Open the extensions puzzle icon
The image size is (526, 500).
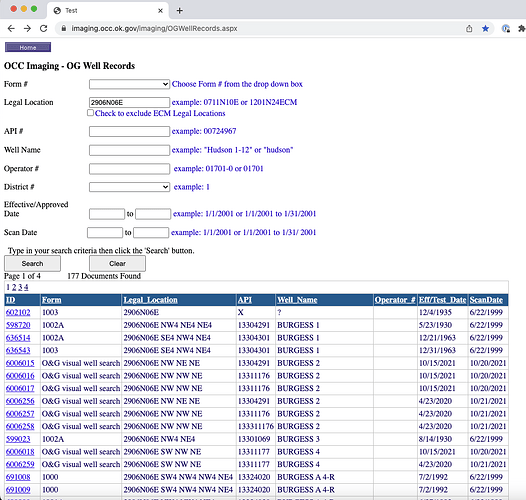pos(522,29)
